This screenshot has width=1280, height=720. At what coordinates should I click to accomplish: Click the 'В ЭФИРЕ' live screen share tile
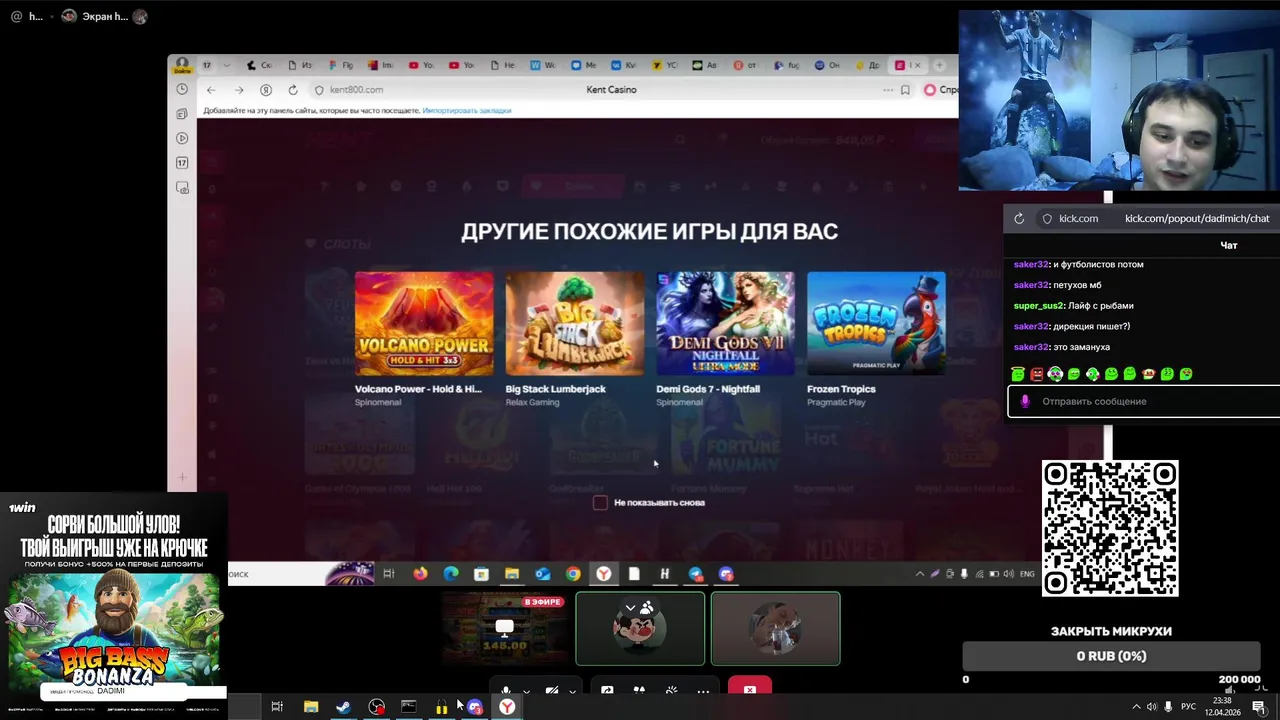point(504,629)
